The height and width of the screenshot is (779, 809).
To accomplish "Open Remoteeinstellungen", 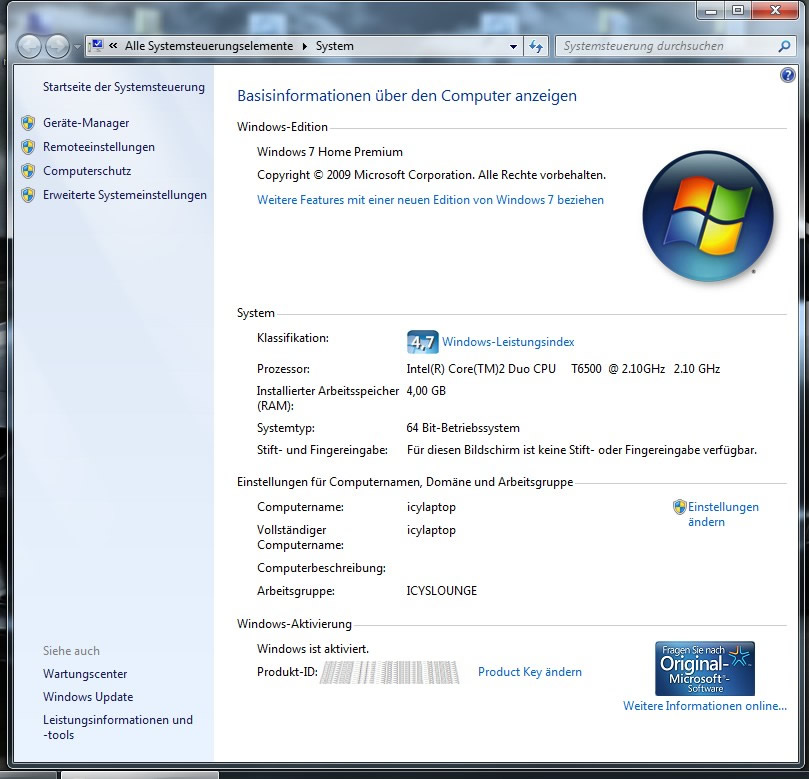I will click(x=99, y=147).
